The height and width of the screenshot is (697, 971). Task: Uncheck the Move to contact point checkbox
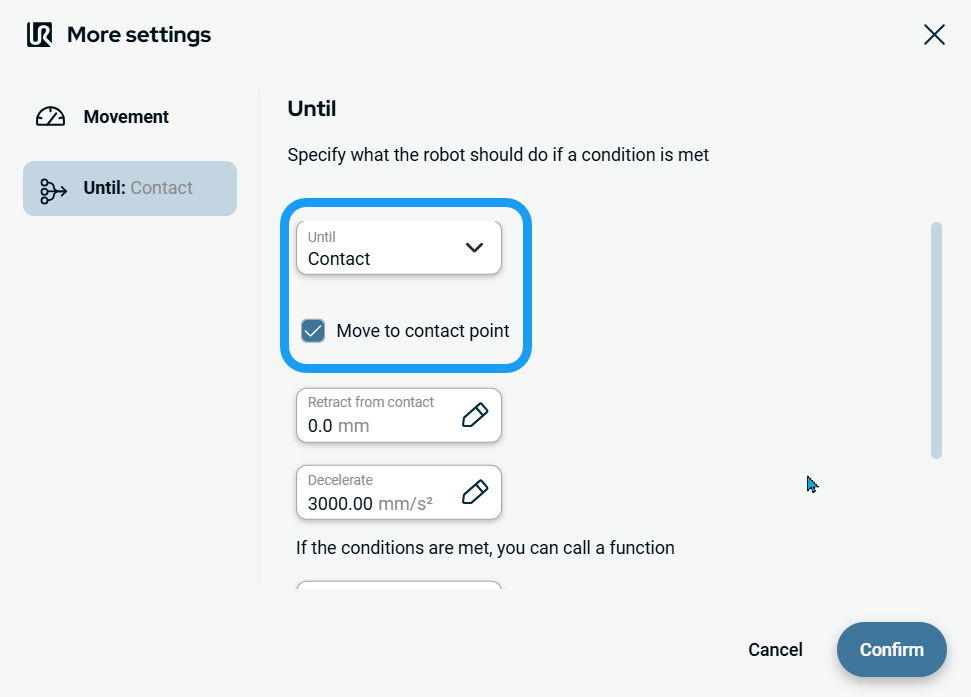[x=313, y=331]
